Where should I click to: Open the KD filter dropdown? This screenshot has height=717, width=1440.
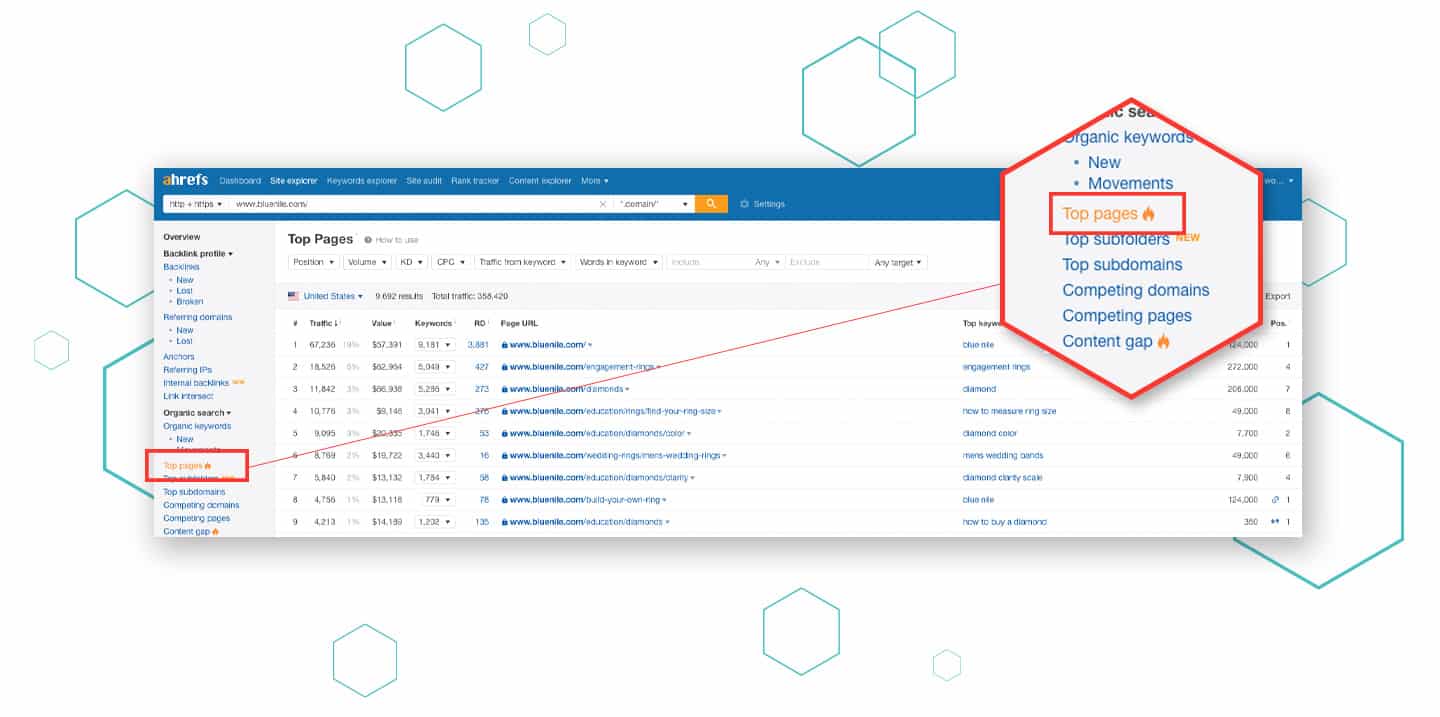[x=411, y=262]
